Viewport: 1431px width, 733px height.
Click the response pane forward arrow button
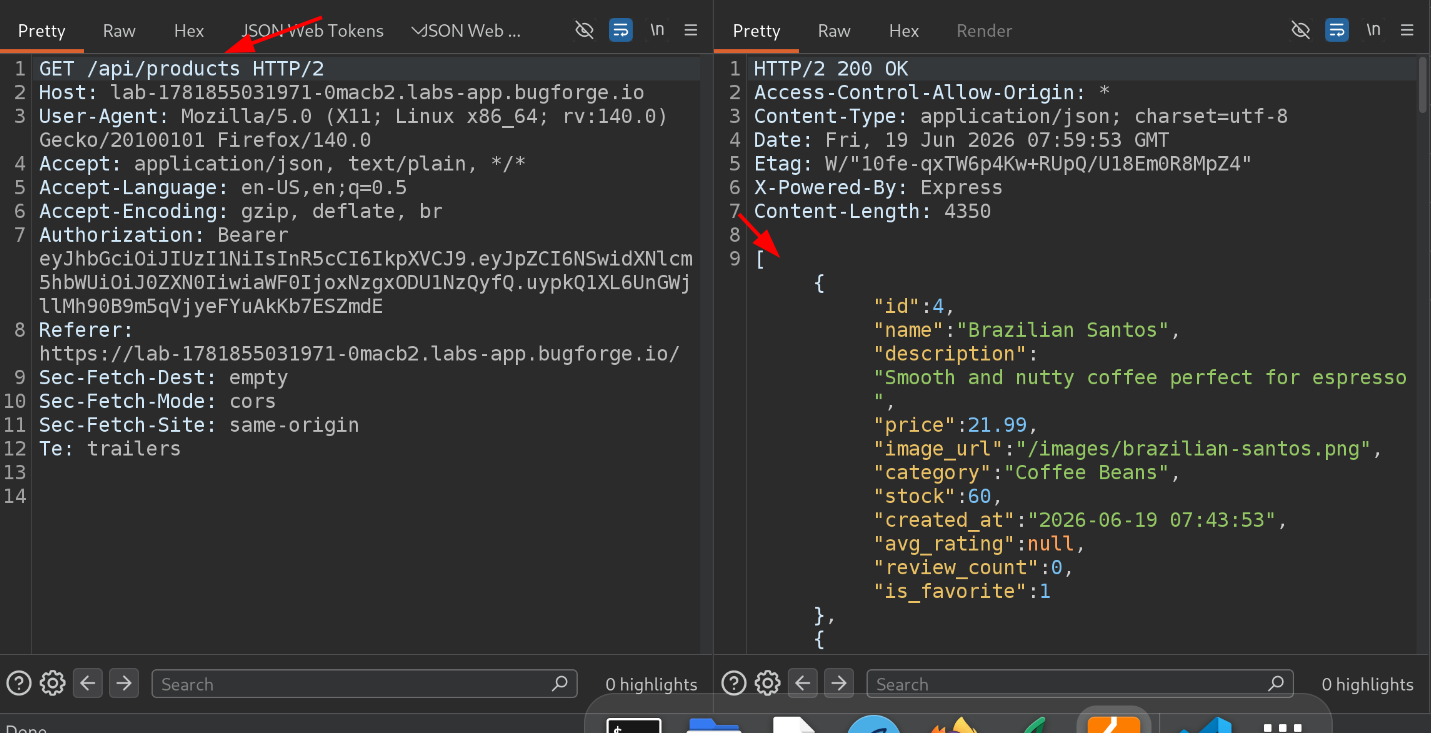pyautogui.click(x=838, y=684)
